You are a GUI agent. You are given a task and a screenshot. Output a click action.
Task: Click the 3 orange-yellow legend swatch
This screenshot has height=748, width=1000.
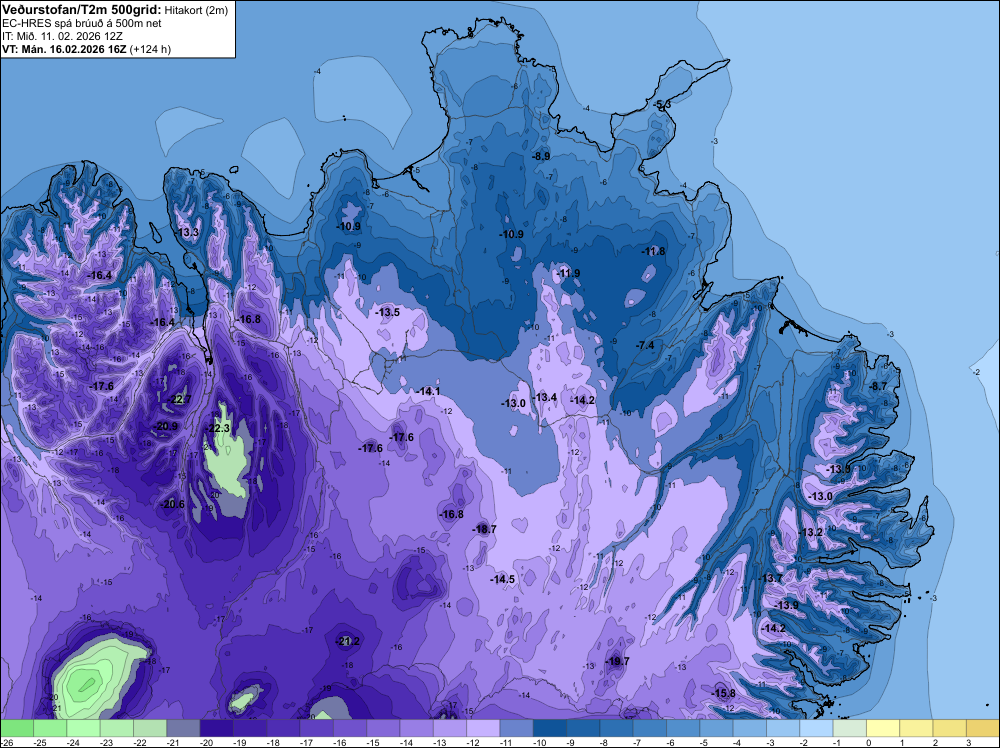983,728
